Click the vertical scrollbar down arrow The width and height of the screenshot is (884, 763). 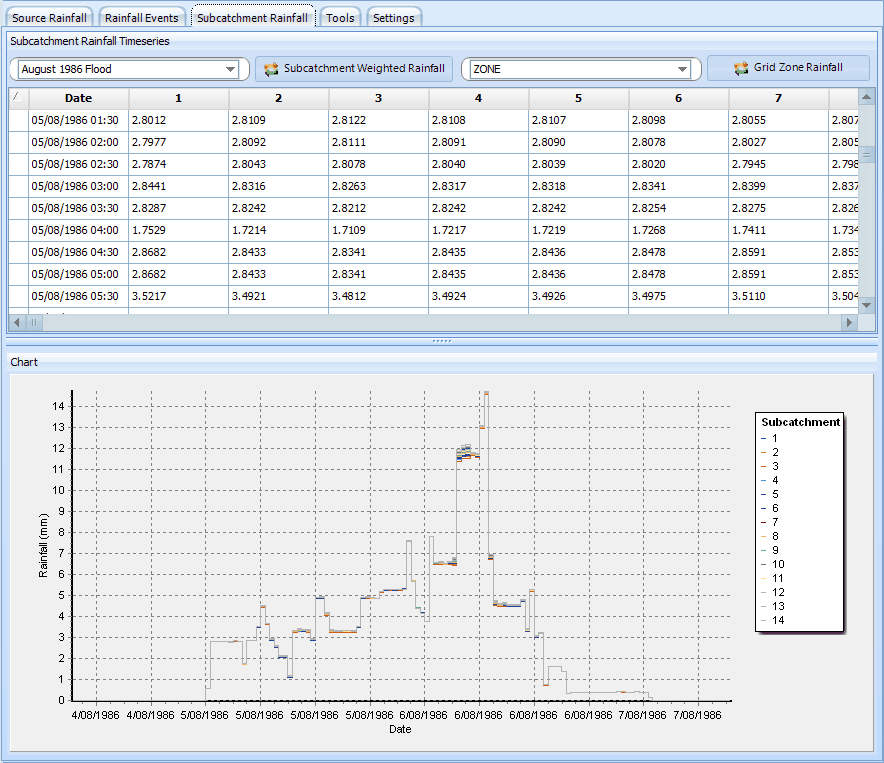867,305
